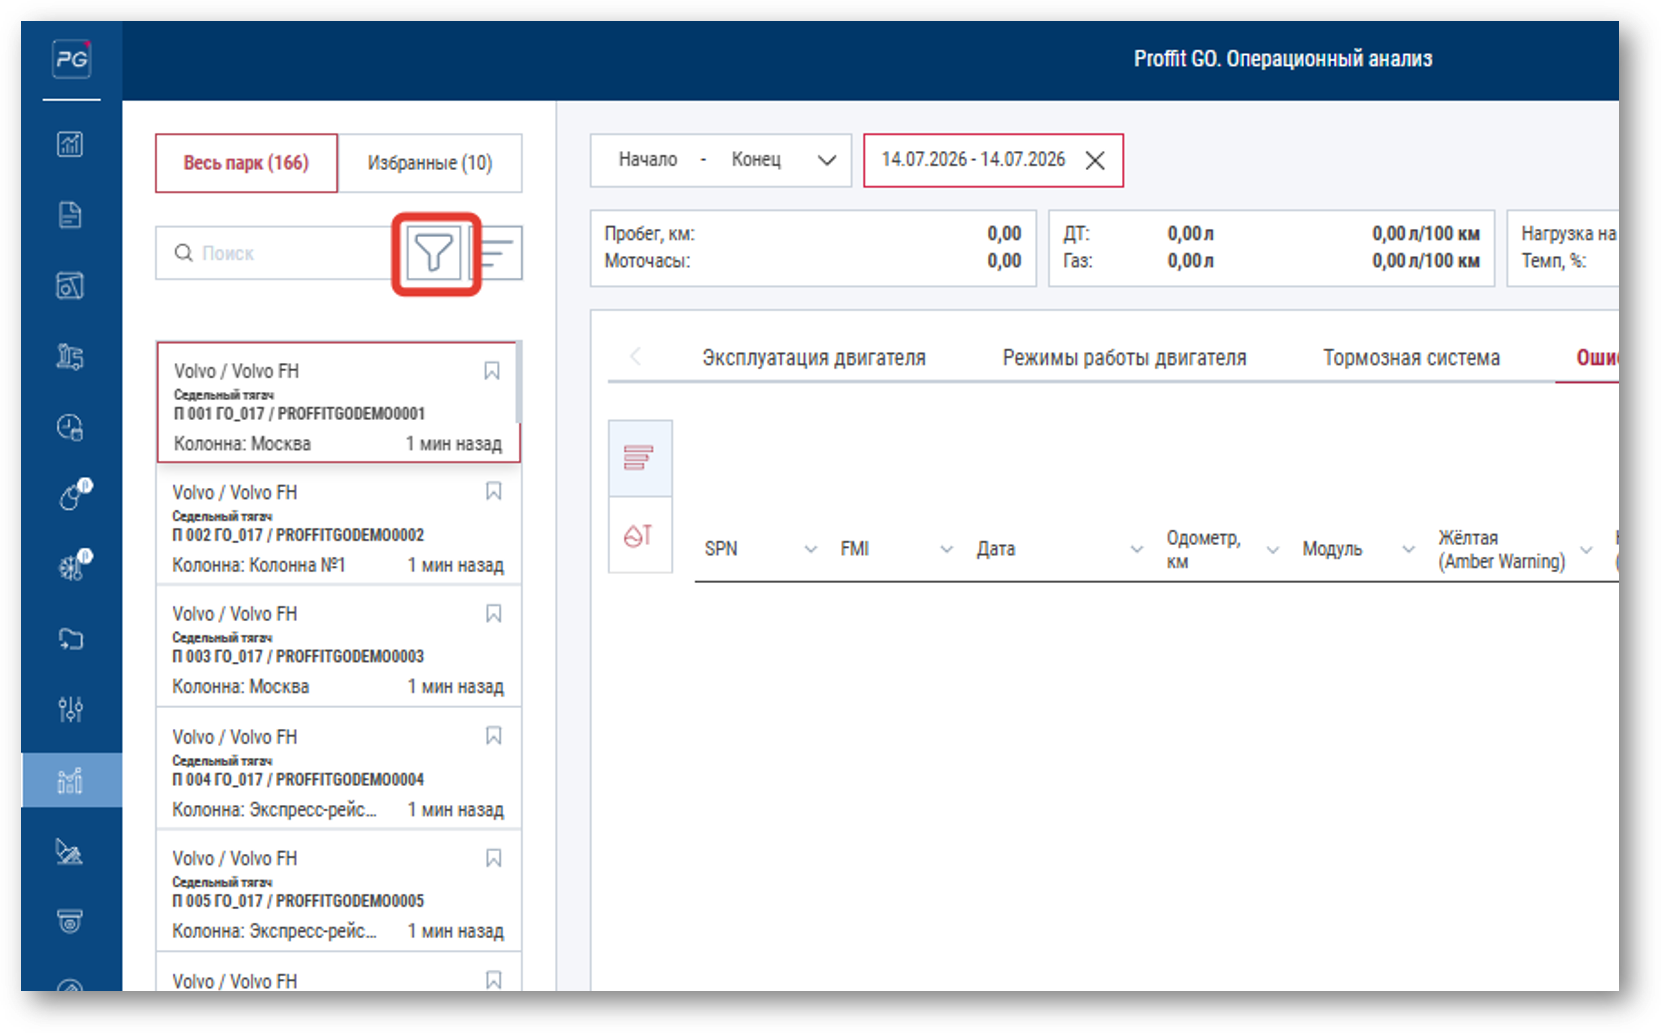The height and width of the screenshot is (1033, 1661).
Task: Select vehicle П 001 ГО_017 / PROFFITGODEMO0001
Action: (x=339, y=402)
